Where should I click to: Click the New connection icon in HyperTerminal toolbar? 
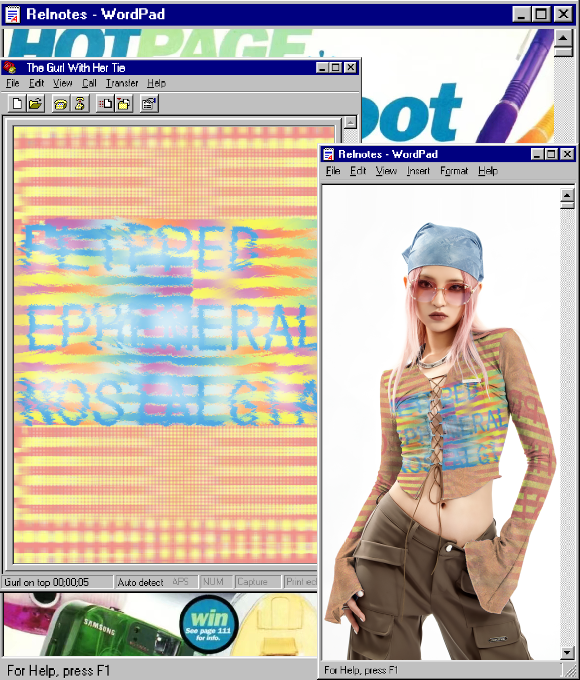17,104
